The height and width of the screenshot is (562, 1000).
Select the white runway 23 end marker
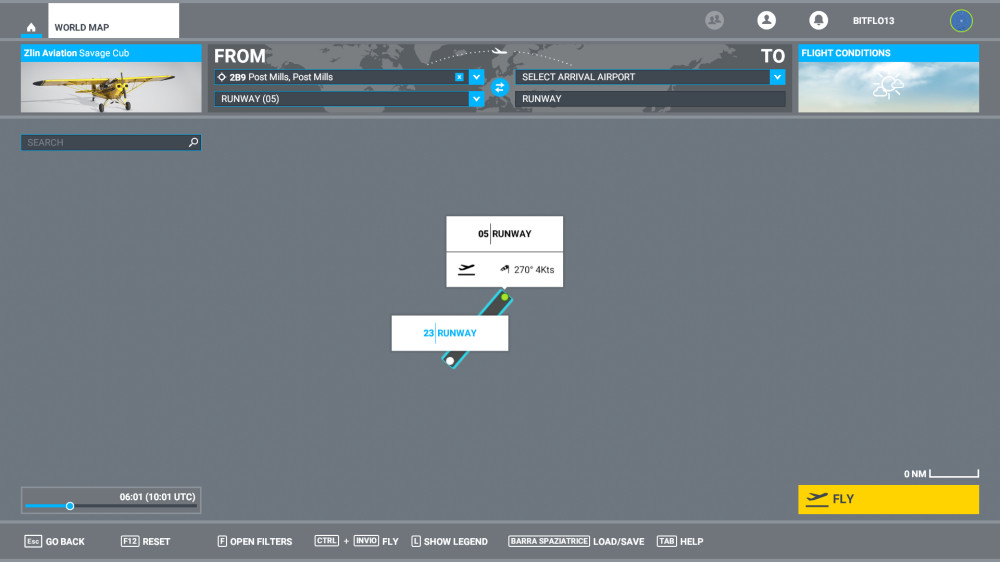coord(450,361)
